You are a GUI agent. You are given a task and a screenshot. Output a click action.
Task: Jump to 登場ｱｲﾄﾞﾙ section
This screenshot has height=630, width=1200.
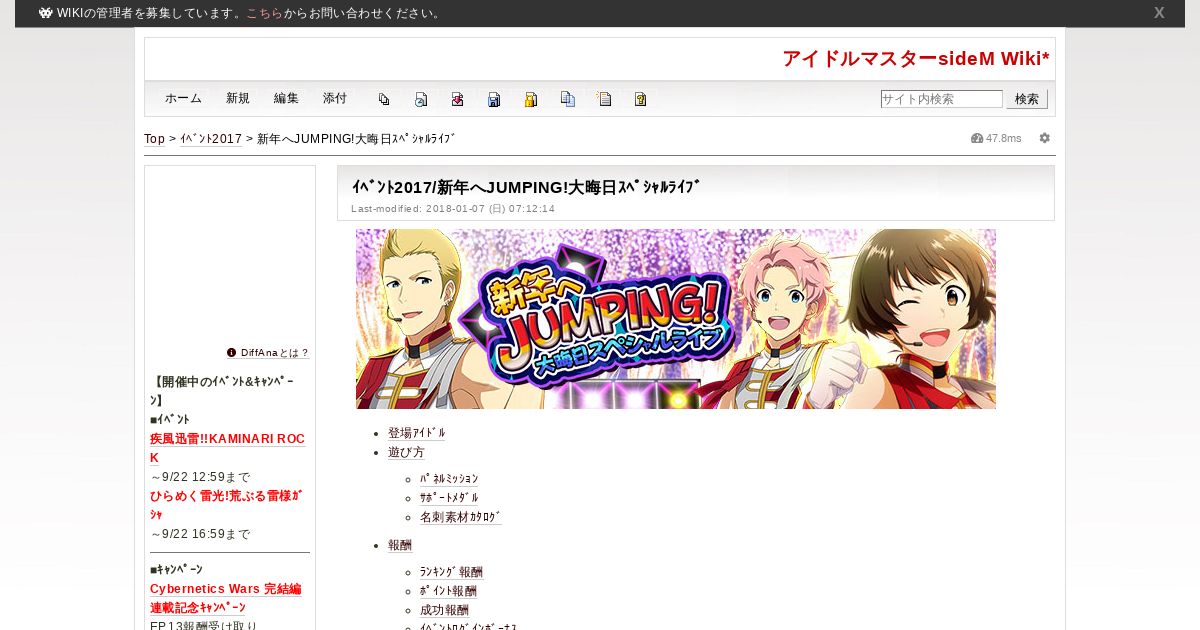417,433
